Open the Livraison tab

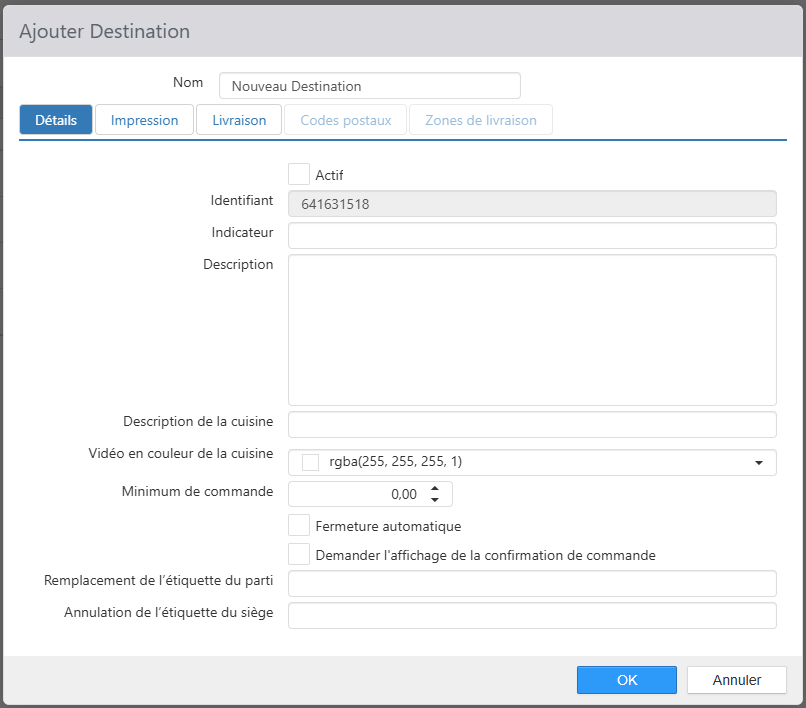tap(239, 120)
